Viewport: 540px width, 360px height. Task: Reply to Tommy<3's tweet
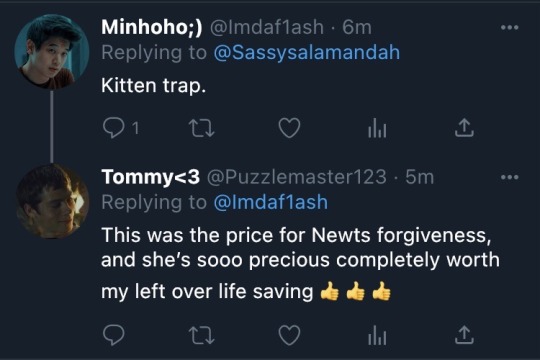pos(114,335)
